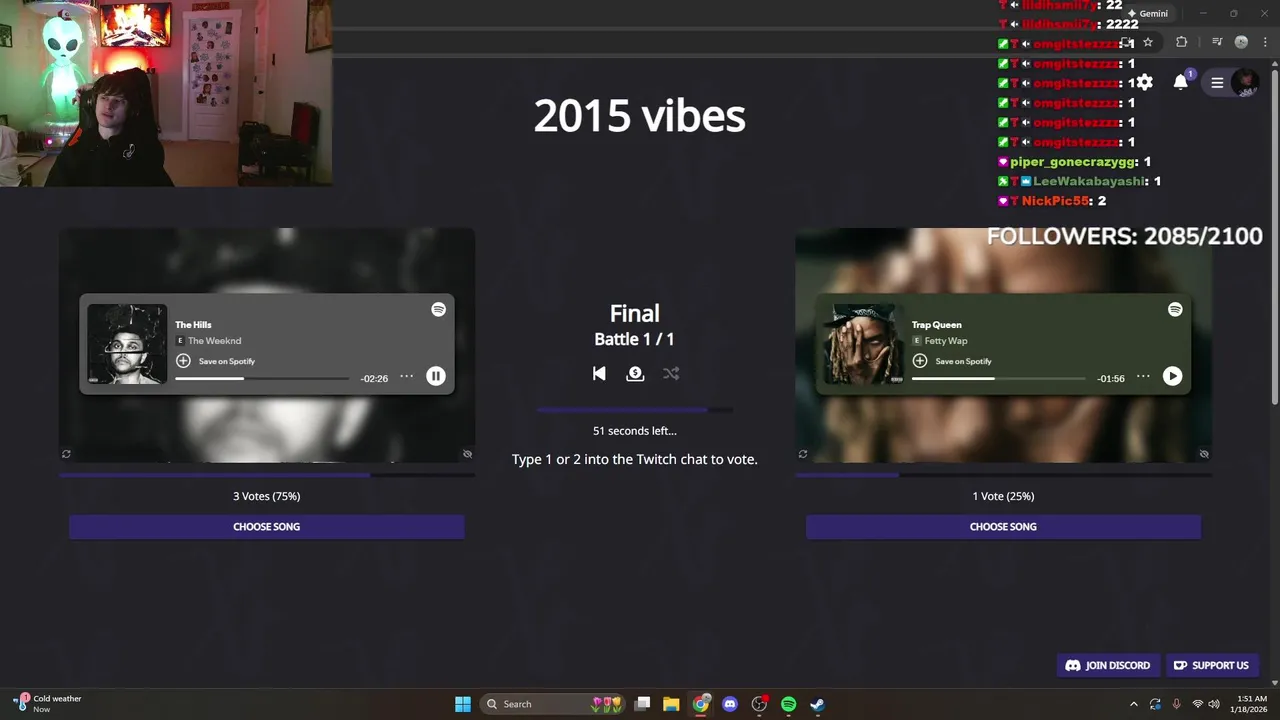Screen dimensions: 1280x720
Task: Open more options on The Hills embed
Action: tap(406, 376)
